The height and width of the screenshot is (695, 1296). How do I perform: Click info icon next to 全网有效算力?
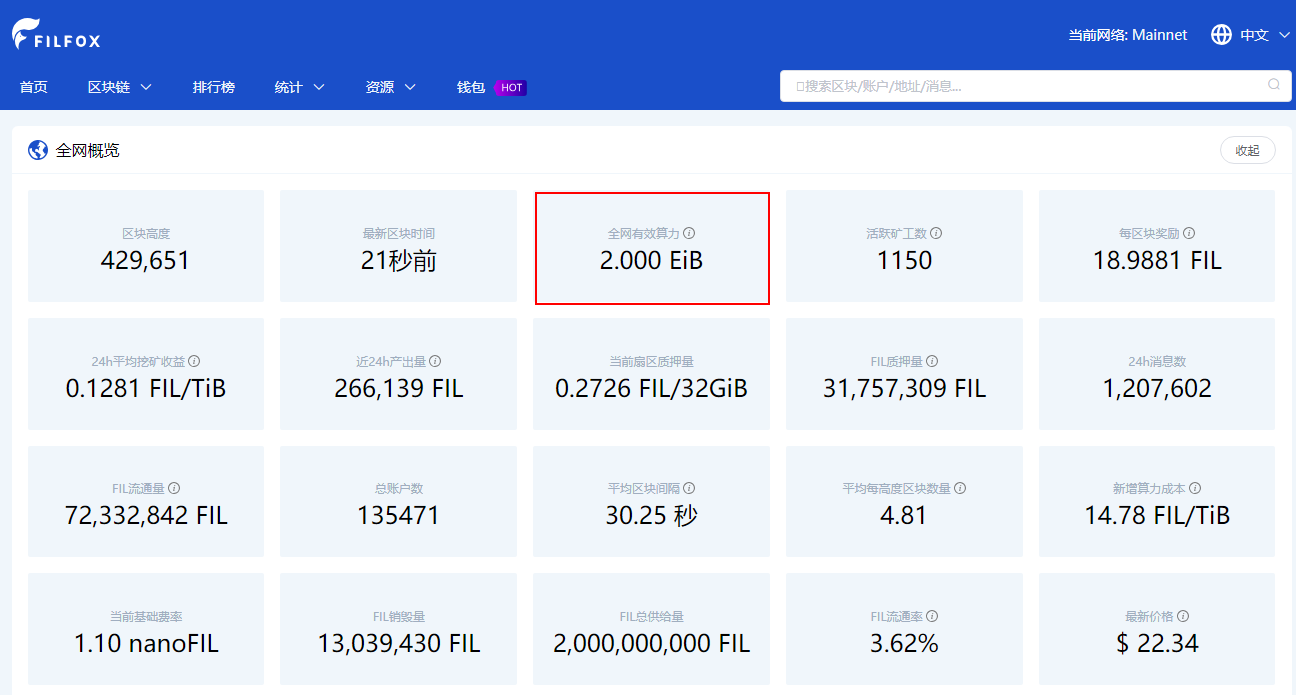tap(689, 233)
